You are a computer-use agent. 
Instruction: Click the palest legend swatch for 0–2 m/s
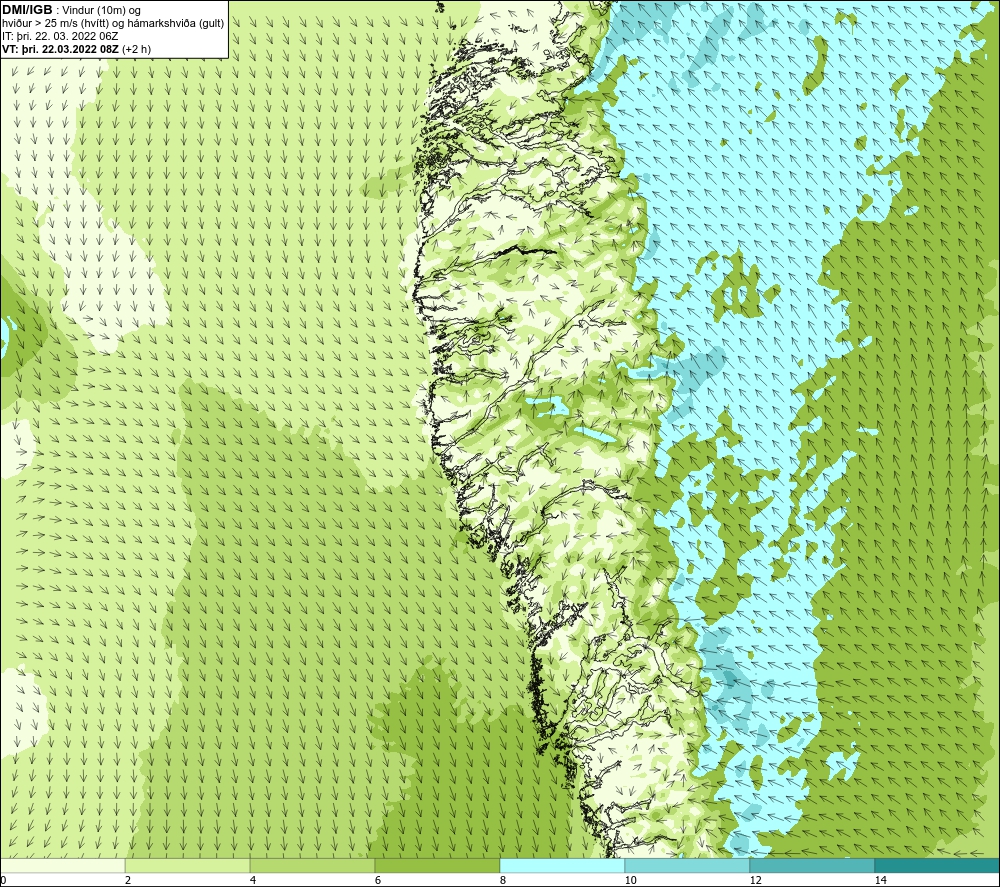pyautogui.click(x=62, y=865)
